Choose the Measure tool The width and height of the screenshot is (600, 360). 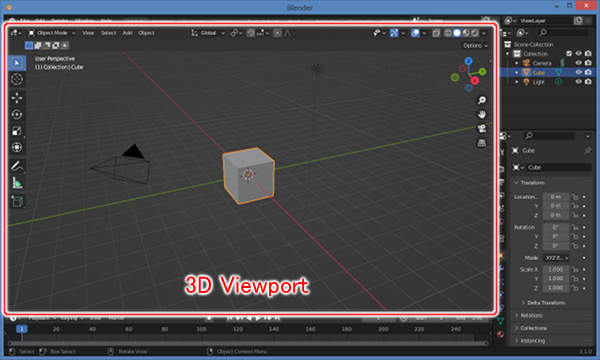coord(17,183)
